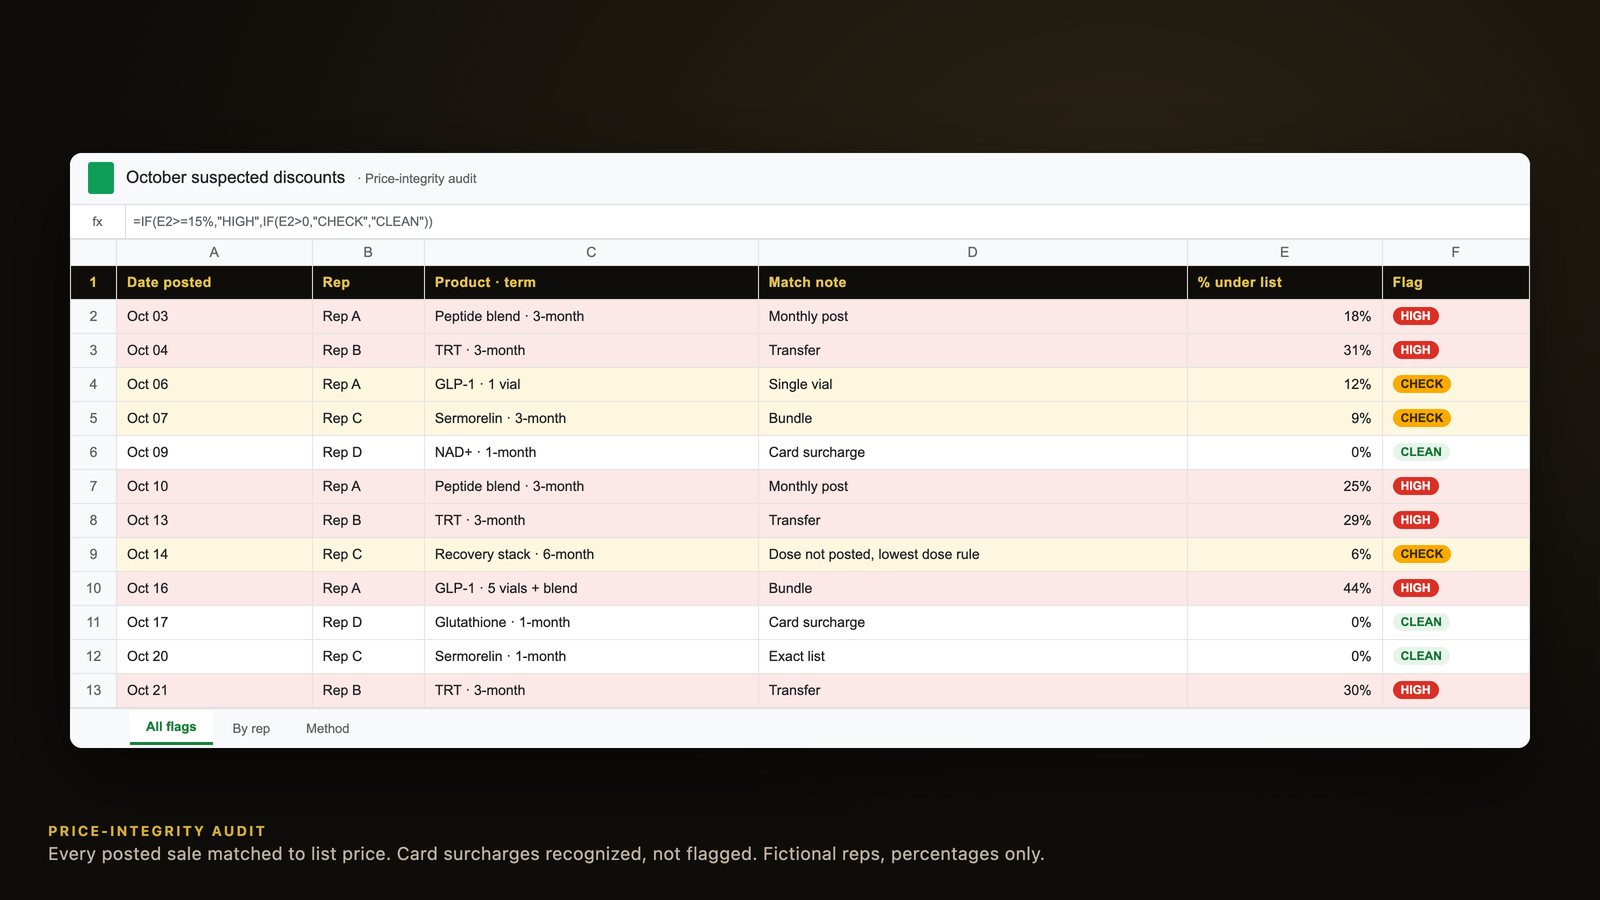Screen dimensions: 1600x900
Task: Open the Method sheet tab
Action: pyautogui.click(x=327, y=729)
